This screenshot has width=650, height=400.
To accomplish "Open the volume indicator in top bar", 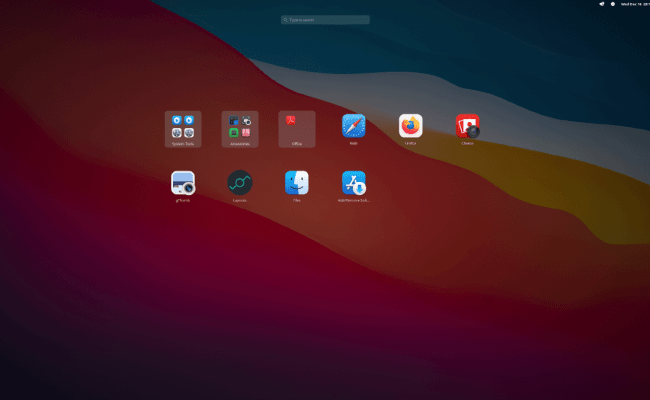I will [x=601, y=4].
